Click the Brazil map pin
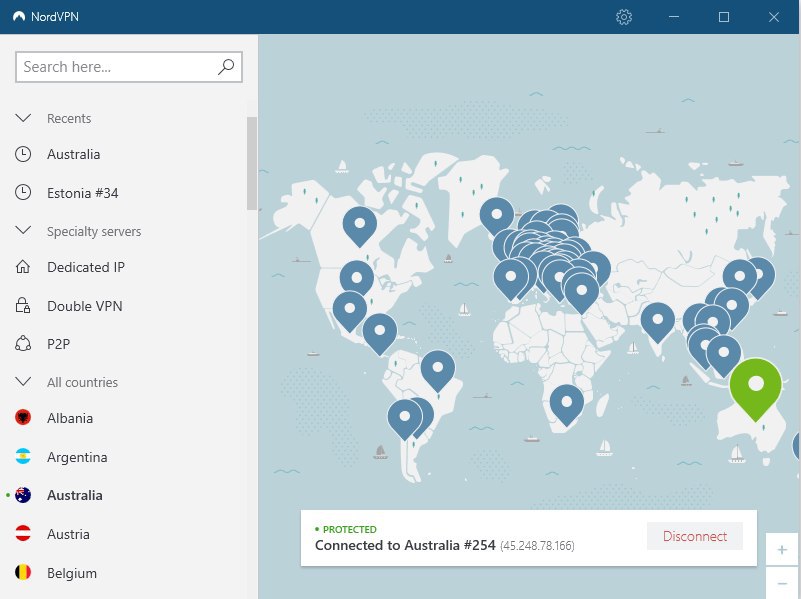Image resolution: width=801 pixels, height=599 pixels. click(438, 370)
